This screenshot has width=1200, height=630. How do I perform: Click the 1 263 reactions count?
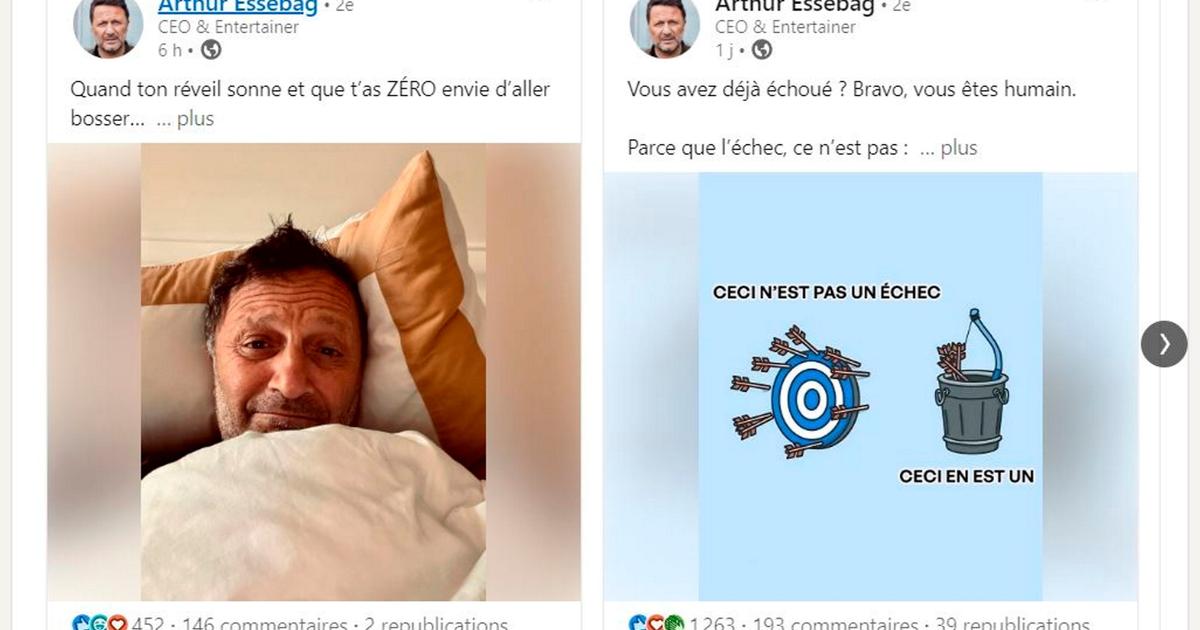click(x=713, y=623)
